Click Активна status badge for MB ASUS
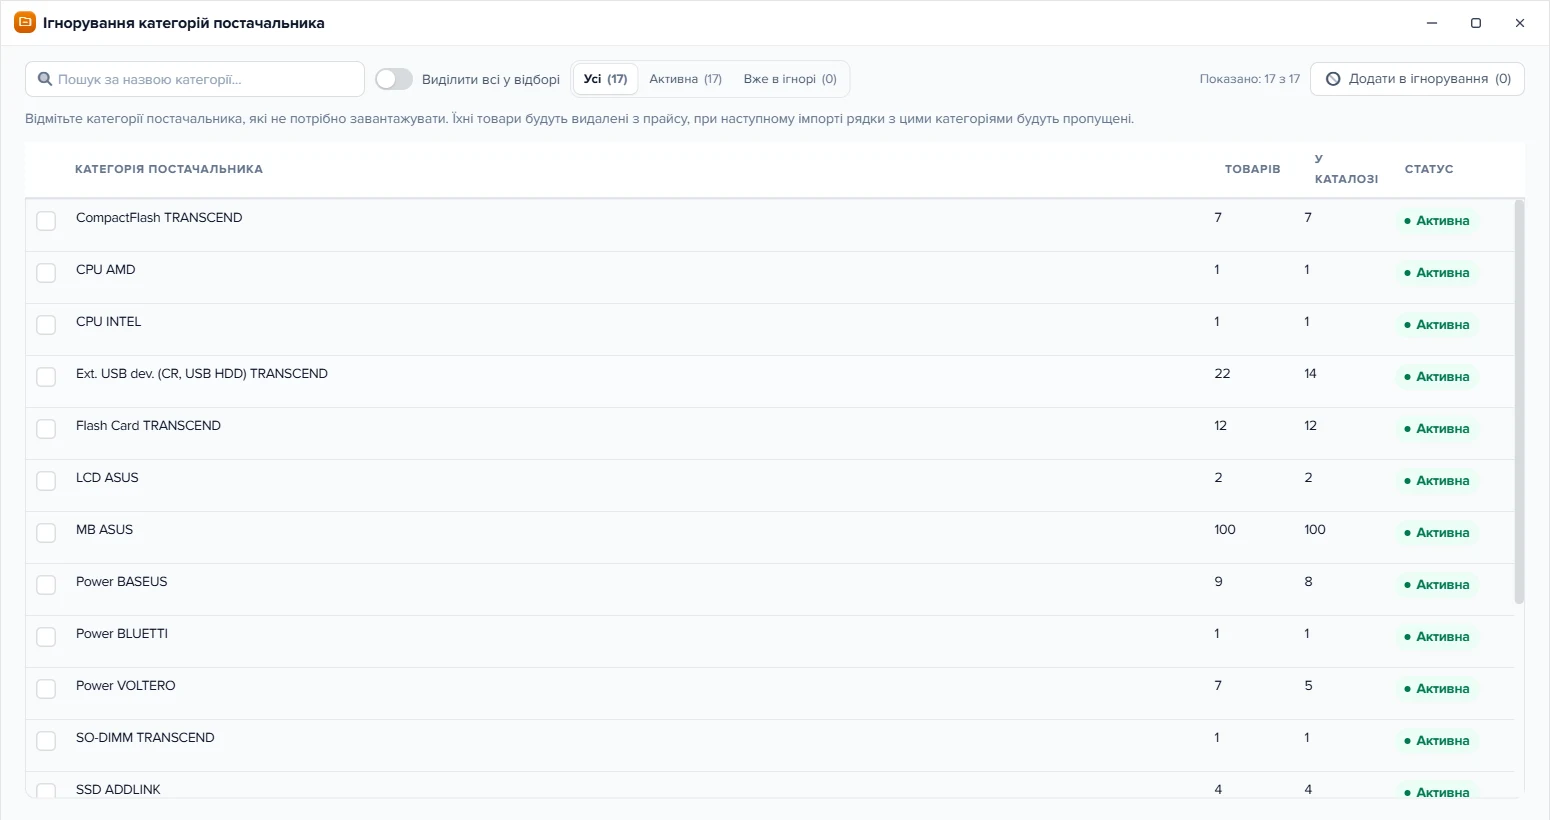 1437,533
